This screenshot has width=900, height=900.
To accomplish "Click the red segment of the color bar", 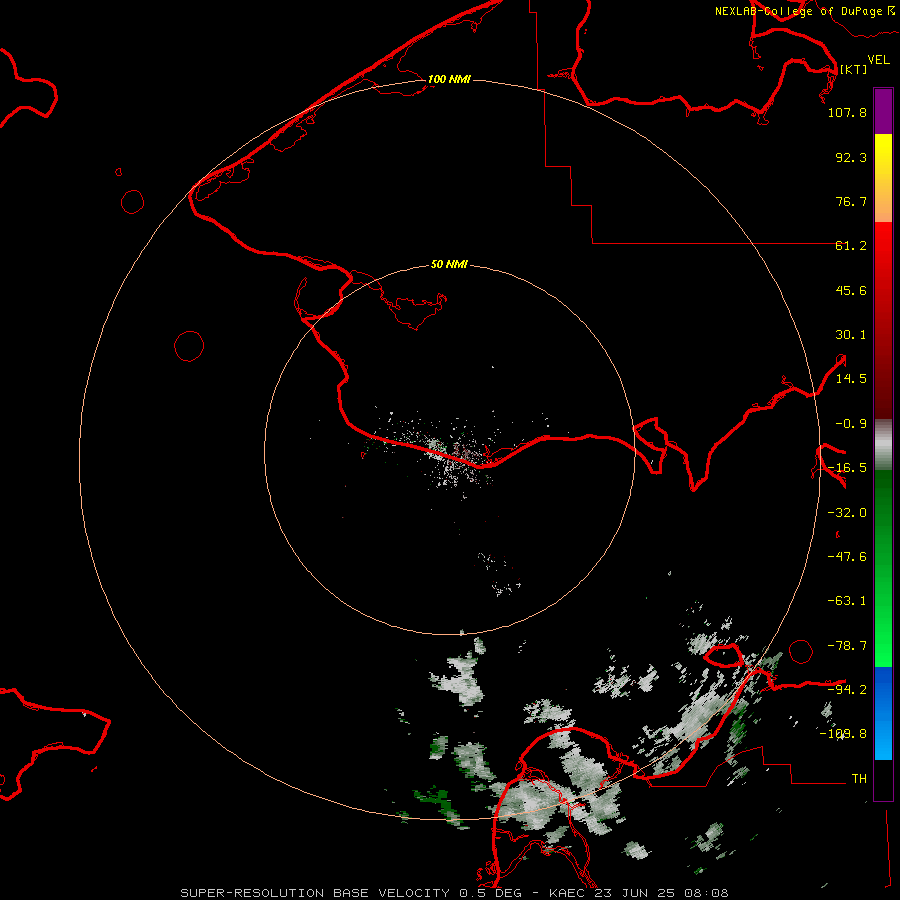I will click(883, 320).
